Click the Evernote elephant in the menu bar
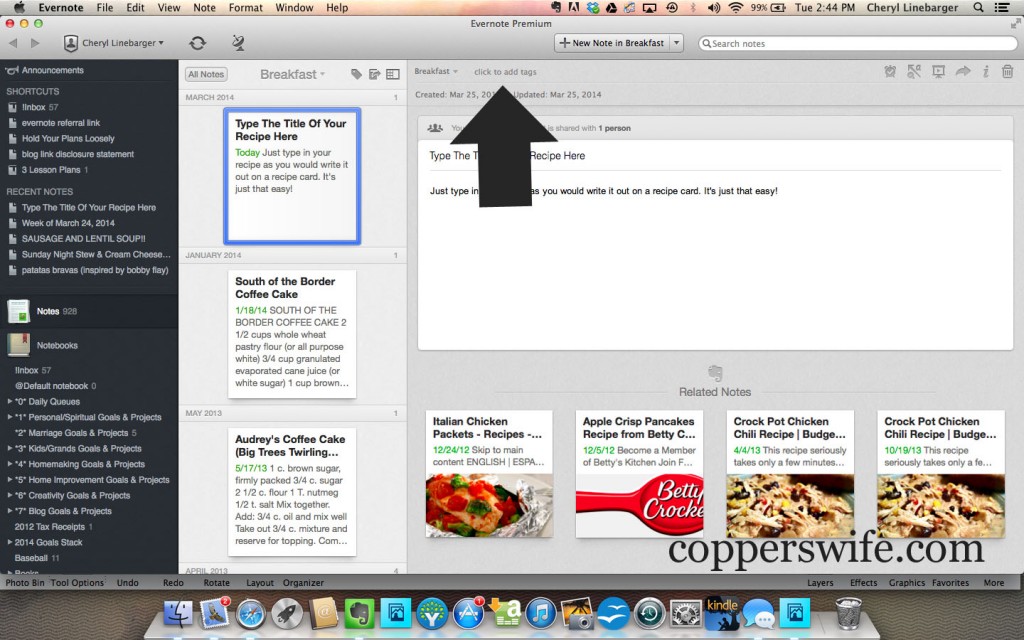Viewport: 1024px width, 640px height. 556,8
